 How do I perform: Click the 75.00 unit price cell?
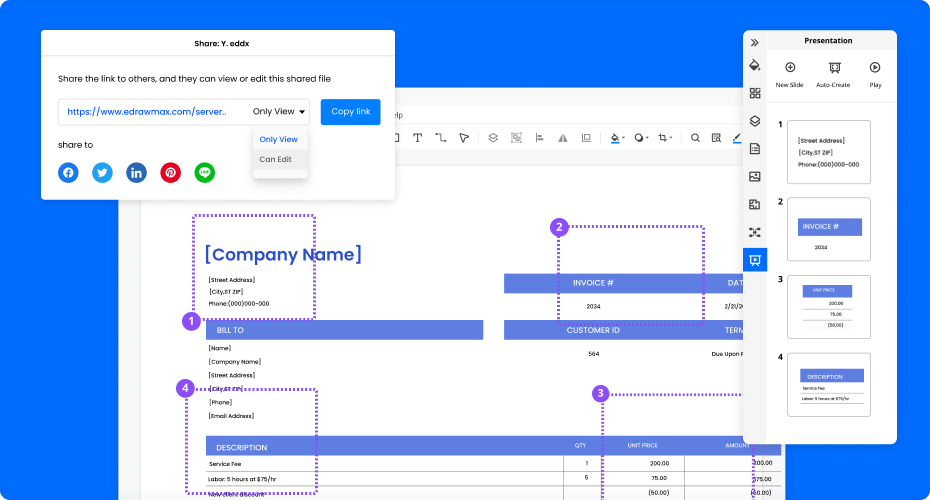(x=658, y=478)
